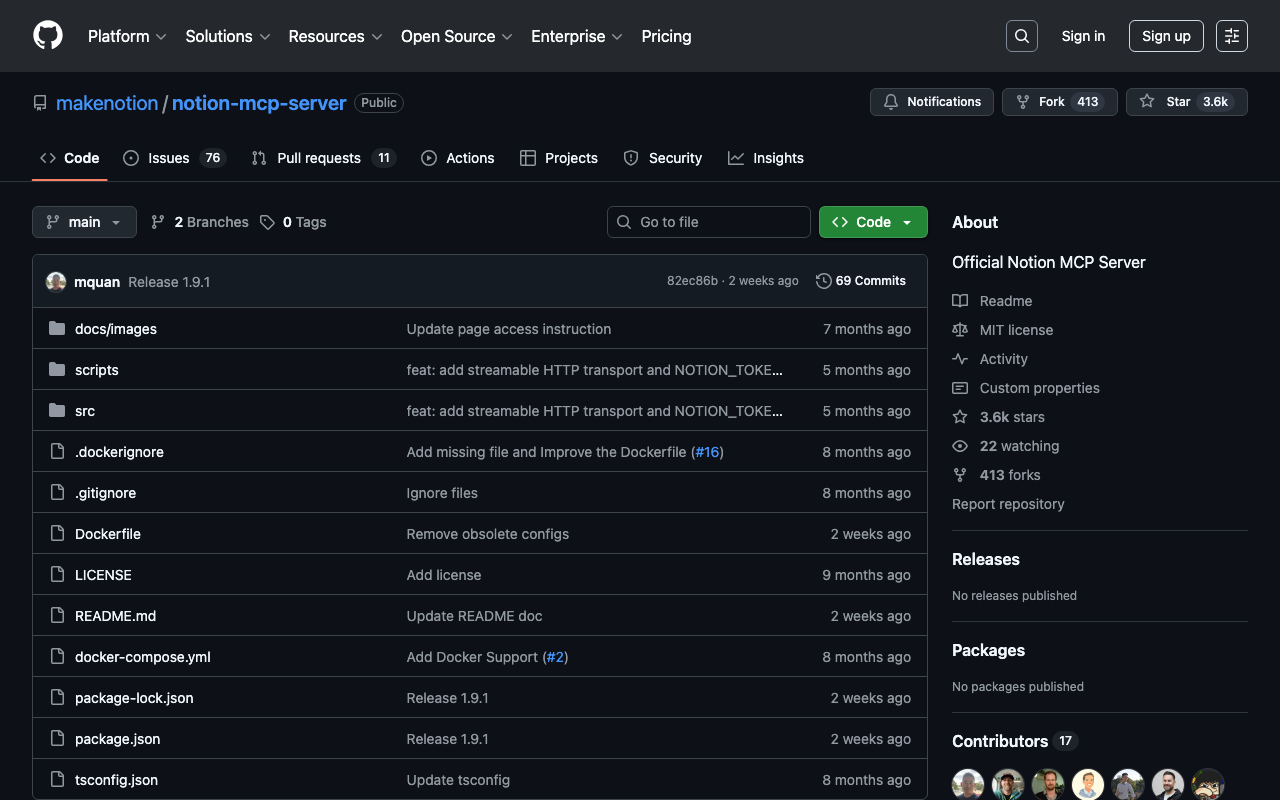View the 2 Branches list
The height and width of the screenshot is (800, 1280).
(200, 222)
